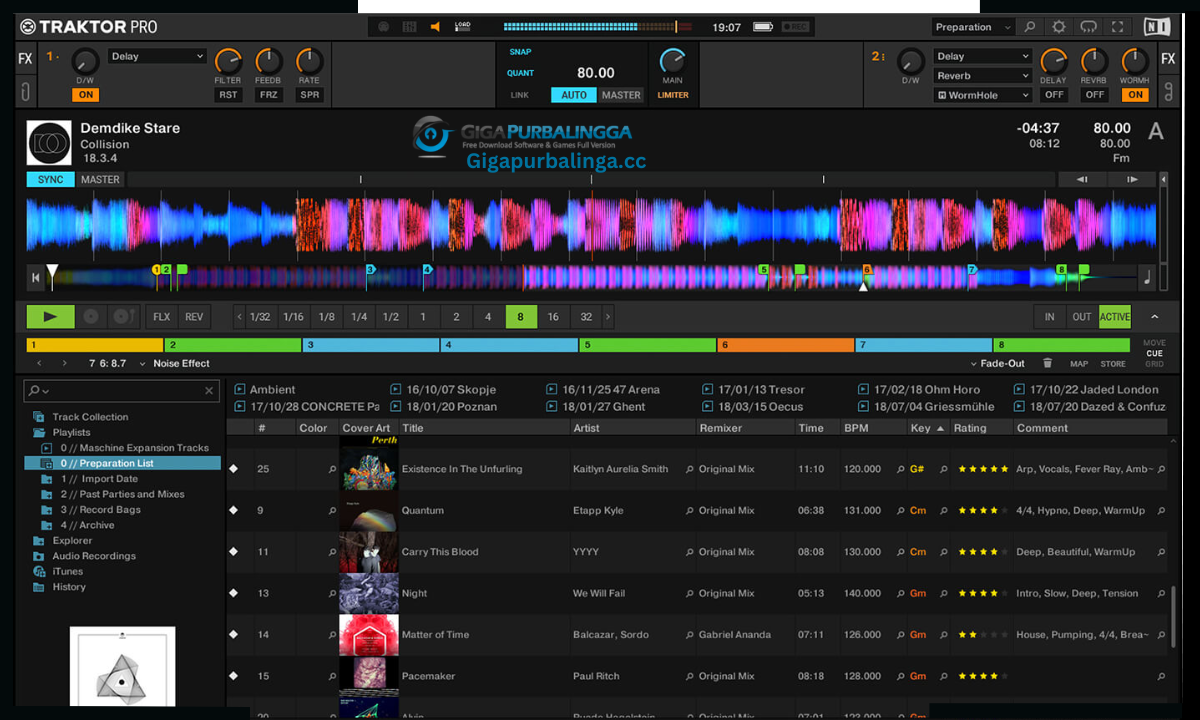The image size is (1200, 720).
Task: Toggle the SYNC button on deck A
Action: click(x=50, y=180)
